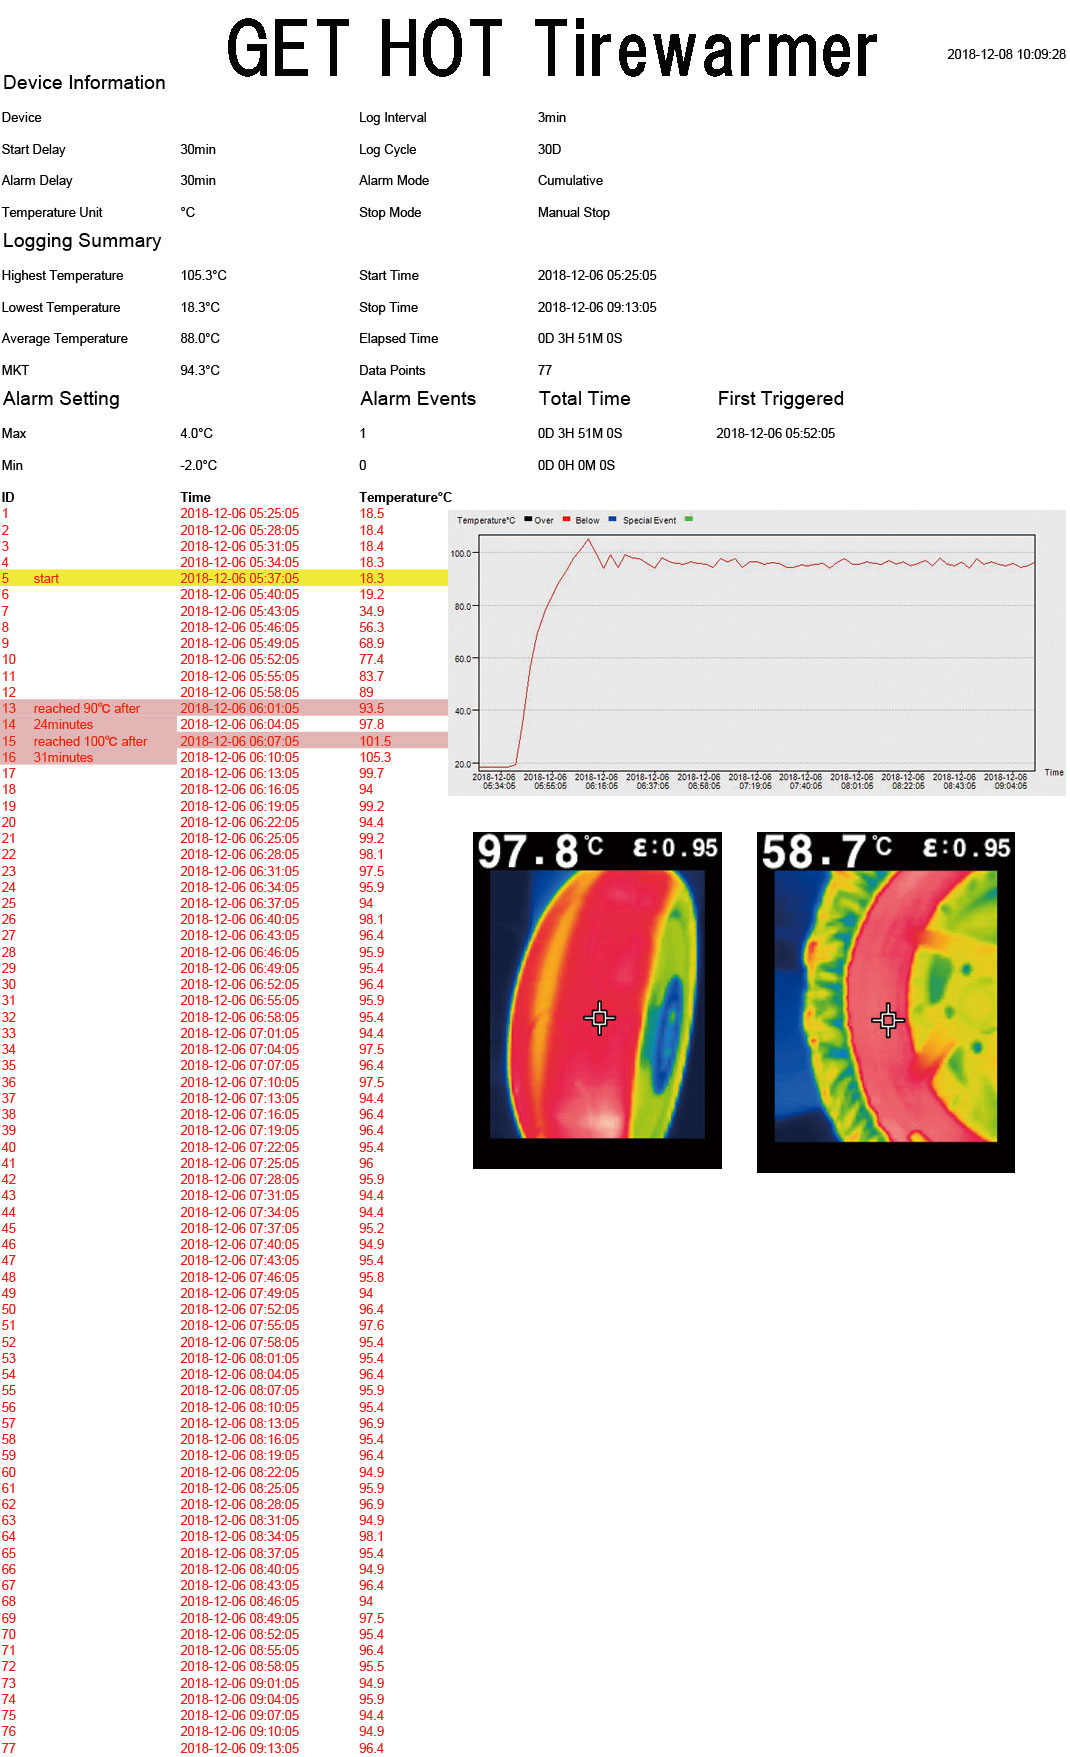Screen dimensions: 1070x1757
Task: Click the red Over legend swatch
Action: (x=566, y=519)
